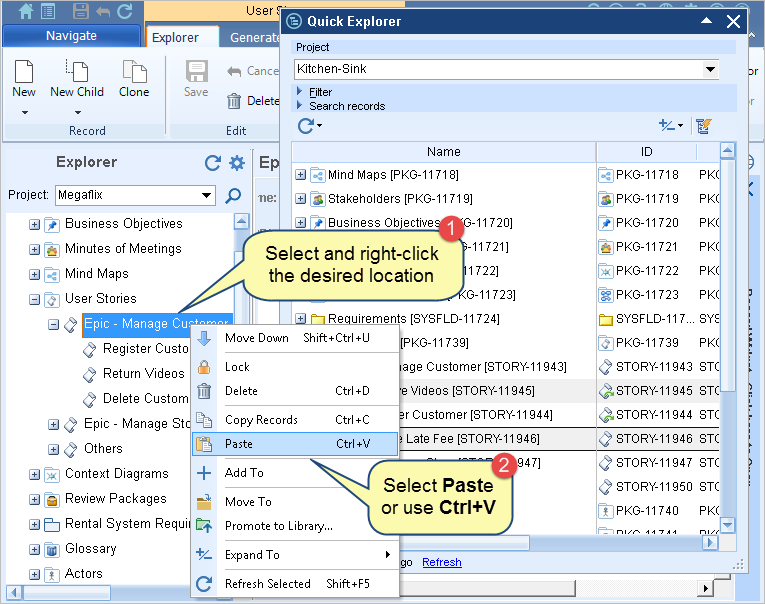Select Glossary in Explorer tree
765x604 pixels.
coord(91,549)
